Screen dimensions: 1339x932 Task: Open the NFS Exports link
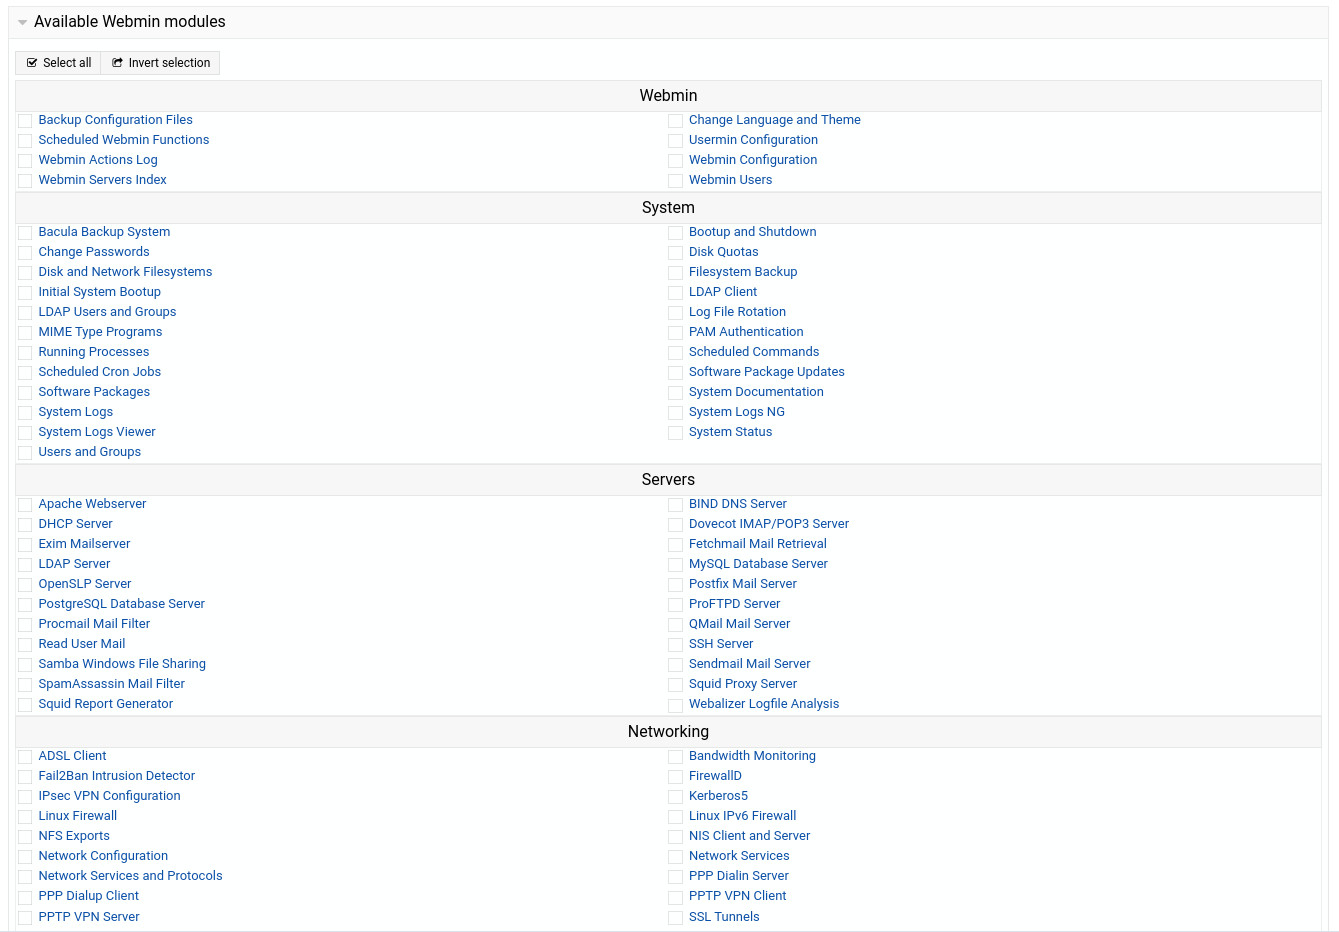74,836
